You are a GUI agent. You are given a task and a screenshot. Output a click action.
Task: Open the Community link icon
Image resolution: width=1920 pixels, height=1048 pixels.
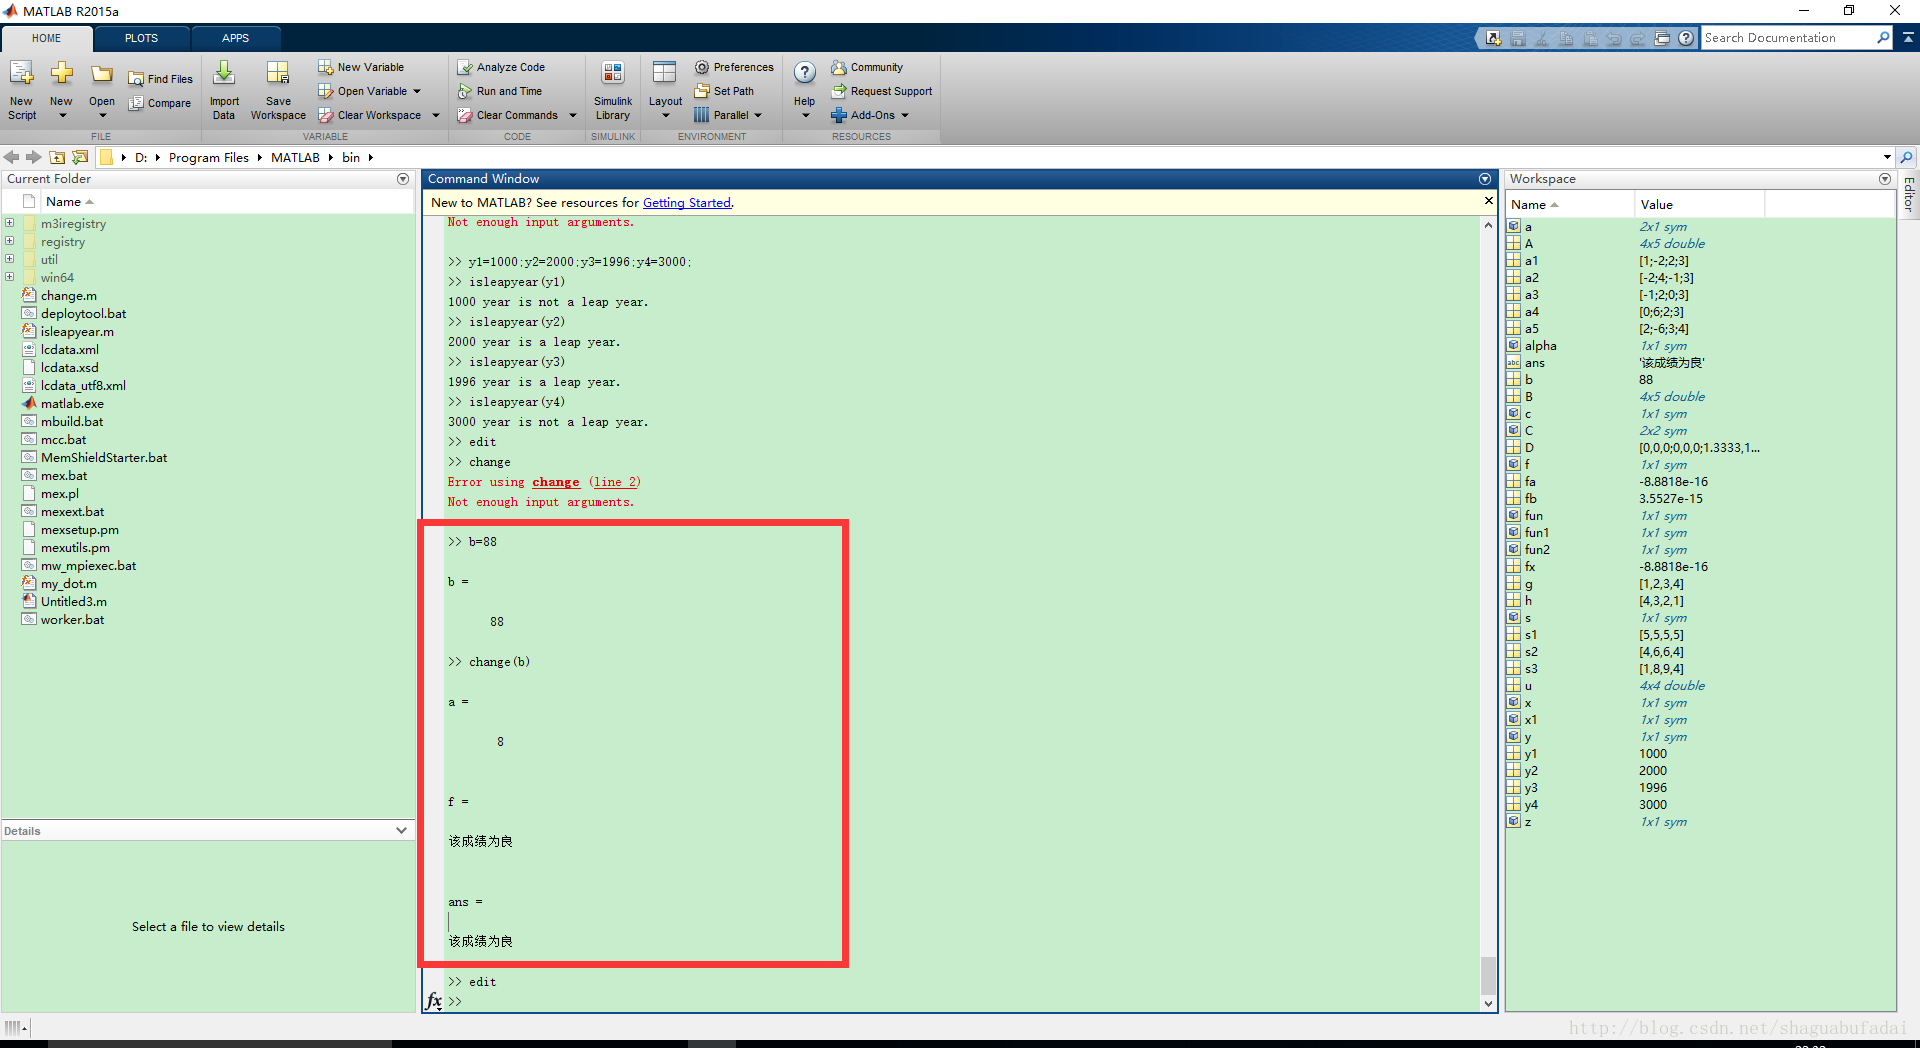pos(838,67)
